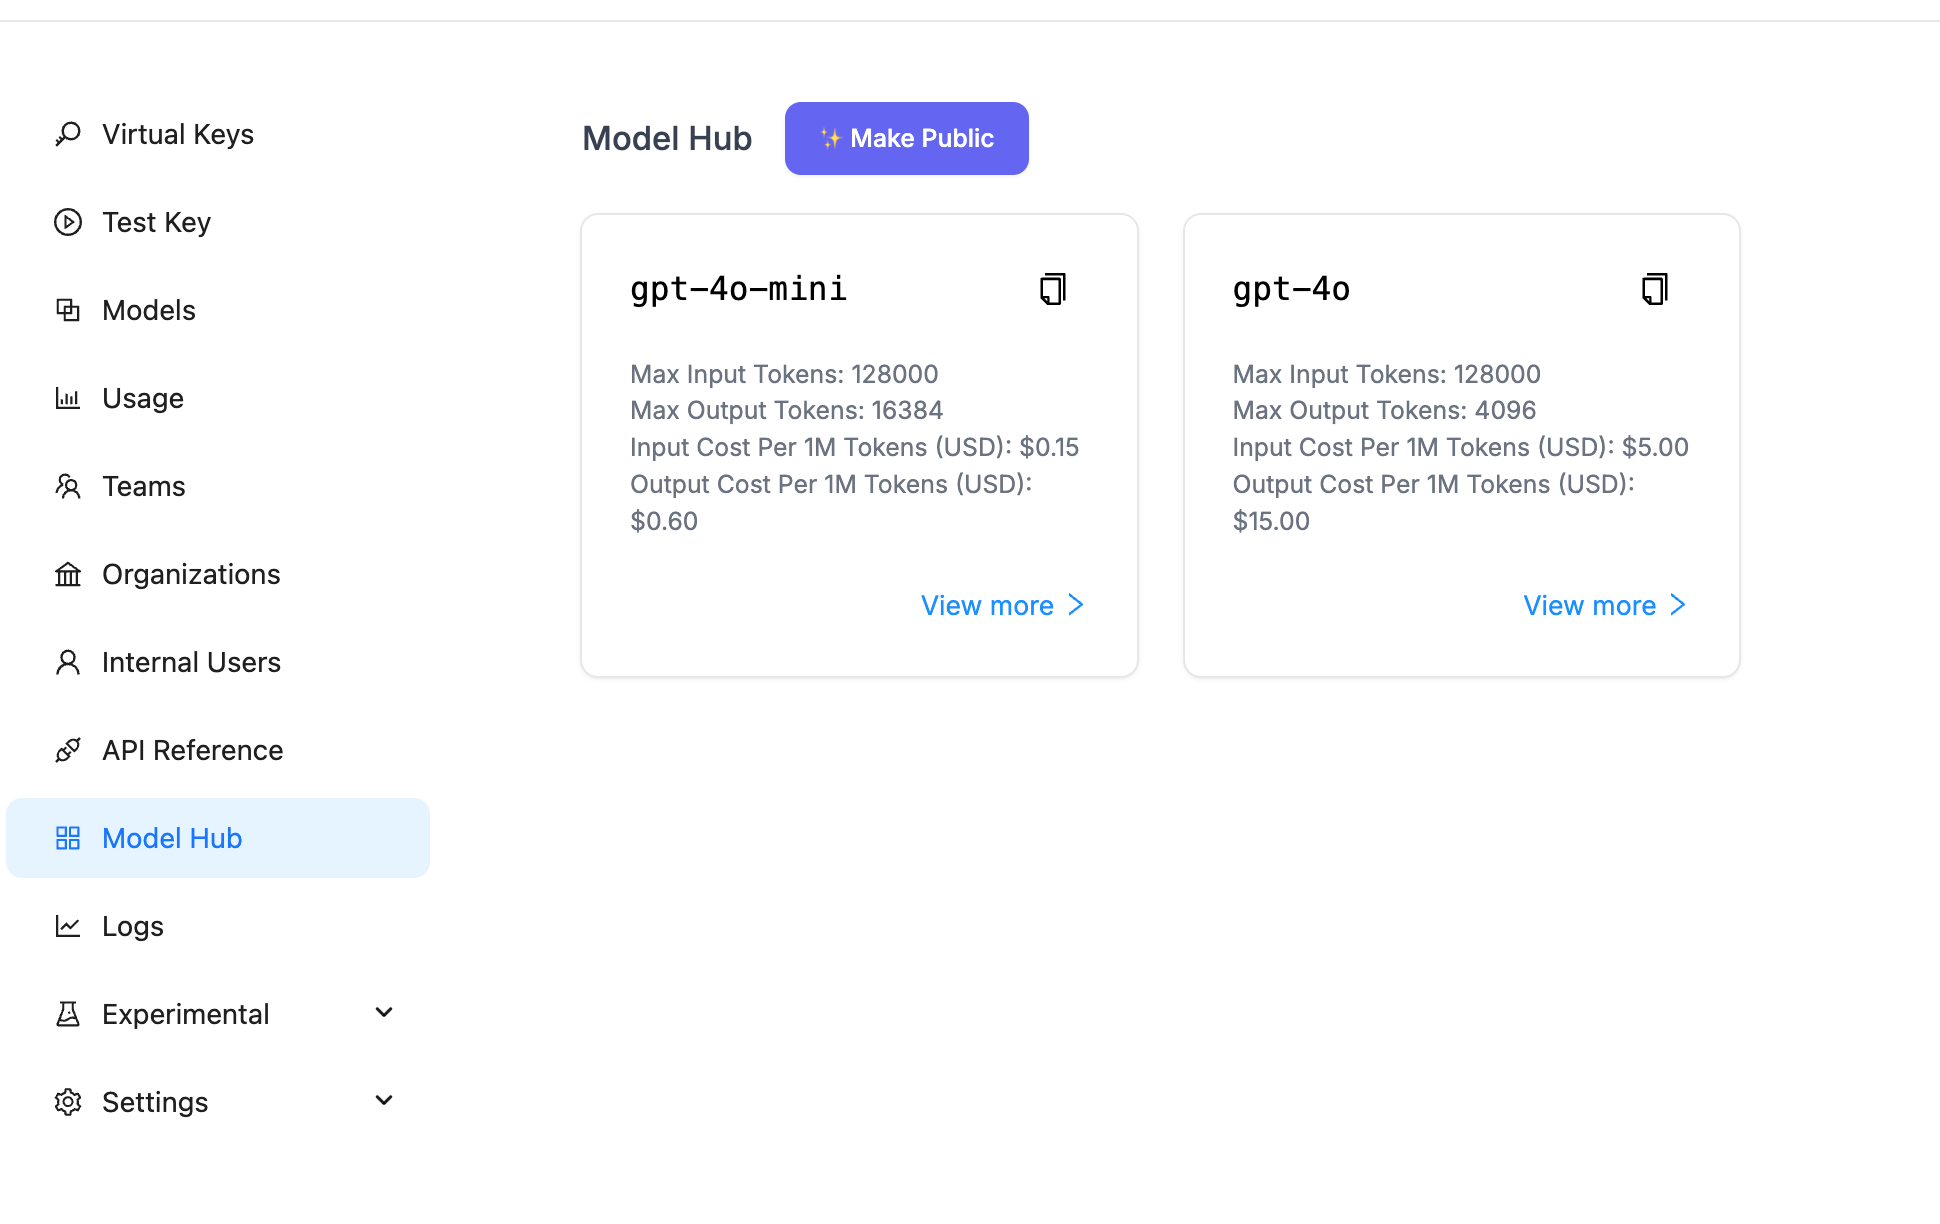Expand the Settings menu chevron
Screen dimensions: 1940x1224
tap(384, 1101)
